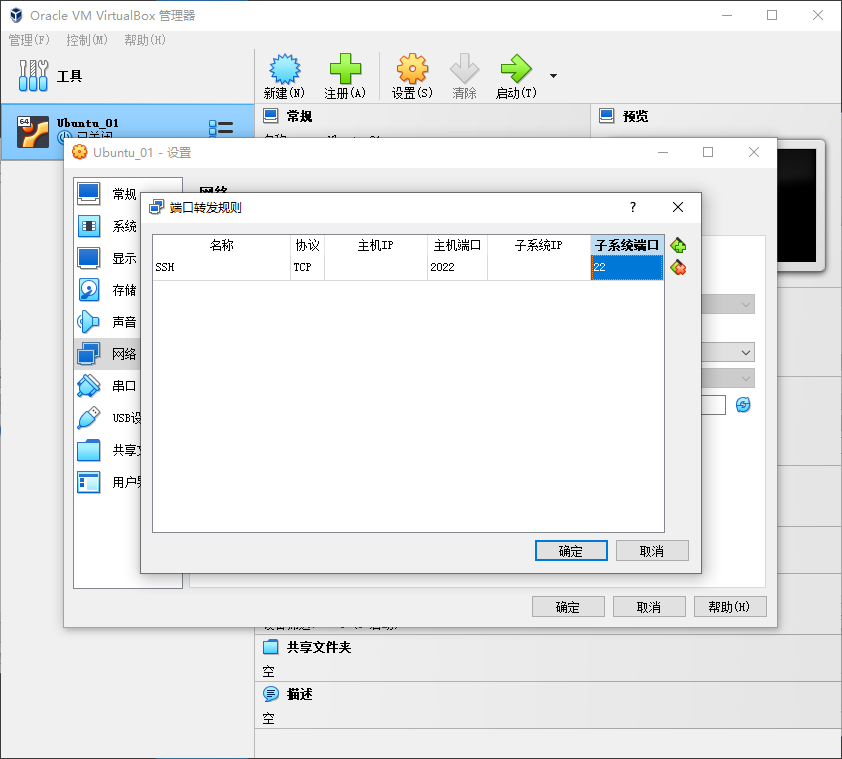
Task: Select User Interface settings category icon
Action: pyautogui.click(x=89, y=482)
